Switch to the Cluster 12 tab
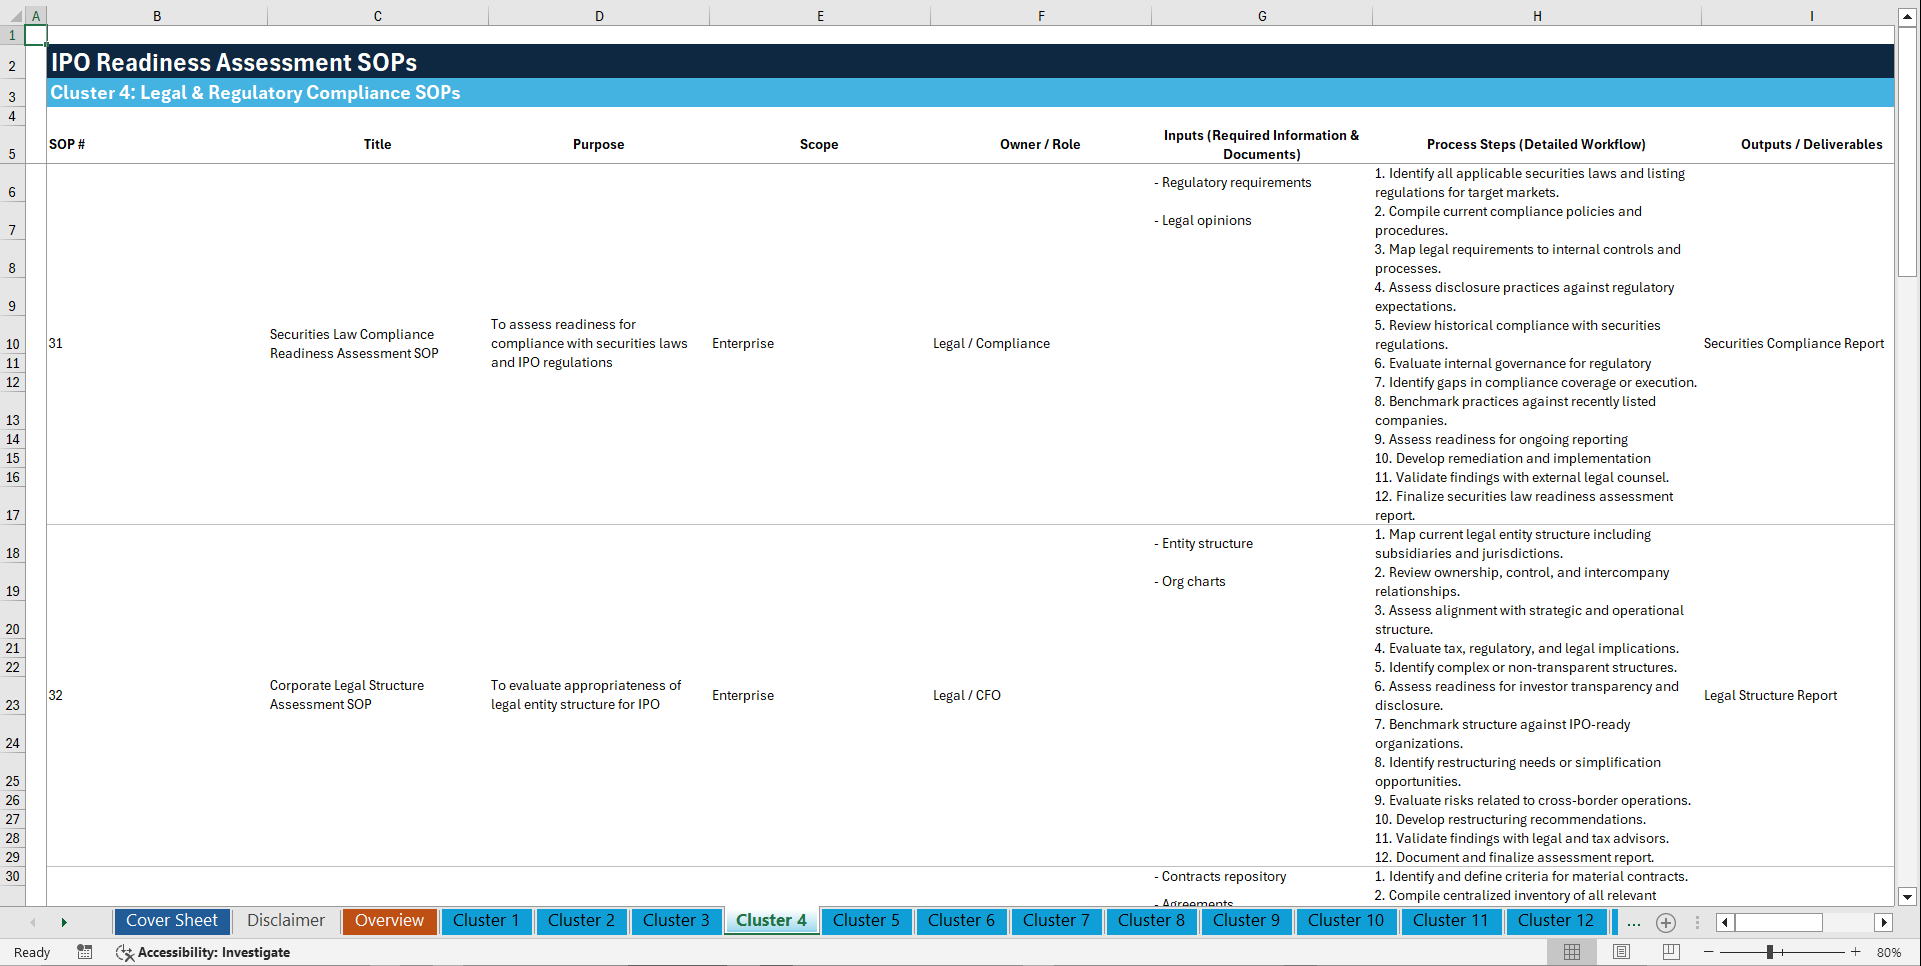 pyautogui.click(x=1556, y=921)
